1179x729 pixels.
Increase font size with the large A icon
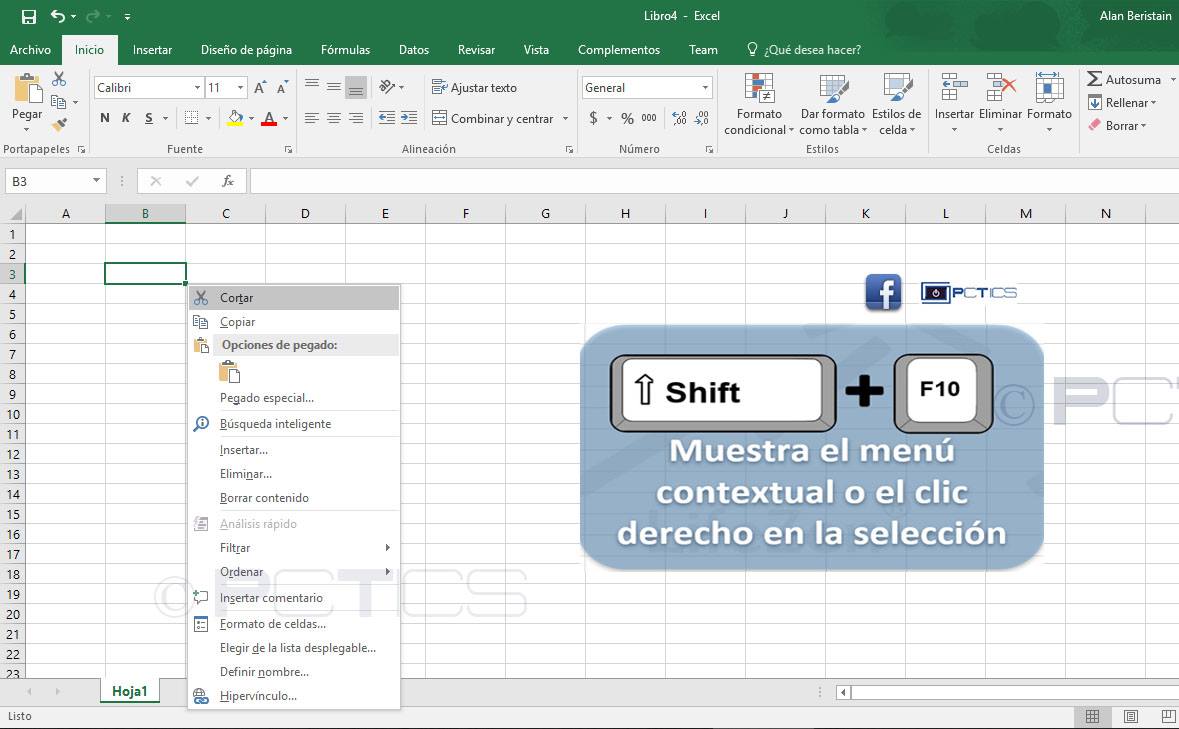[x=260, y=88]
